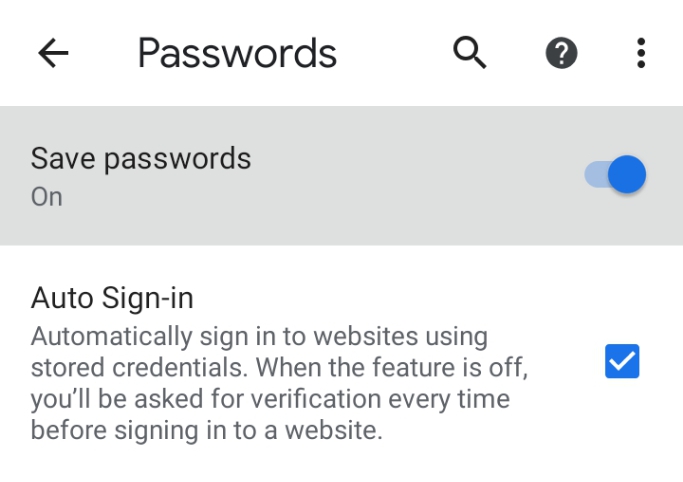Viewport: 683px width, 482px height.
Task: Click the light-blue track of the switch
Action: (596, 174)
